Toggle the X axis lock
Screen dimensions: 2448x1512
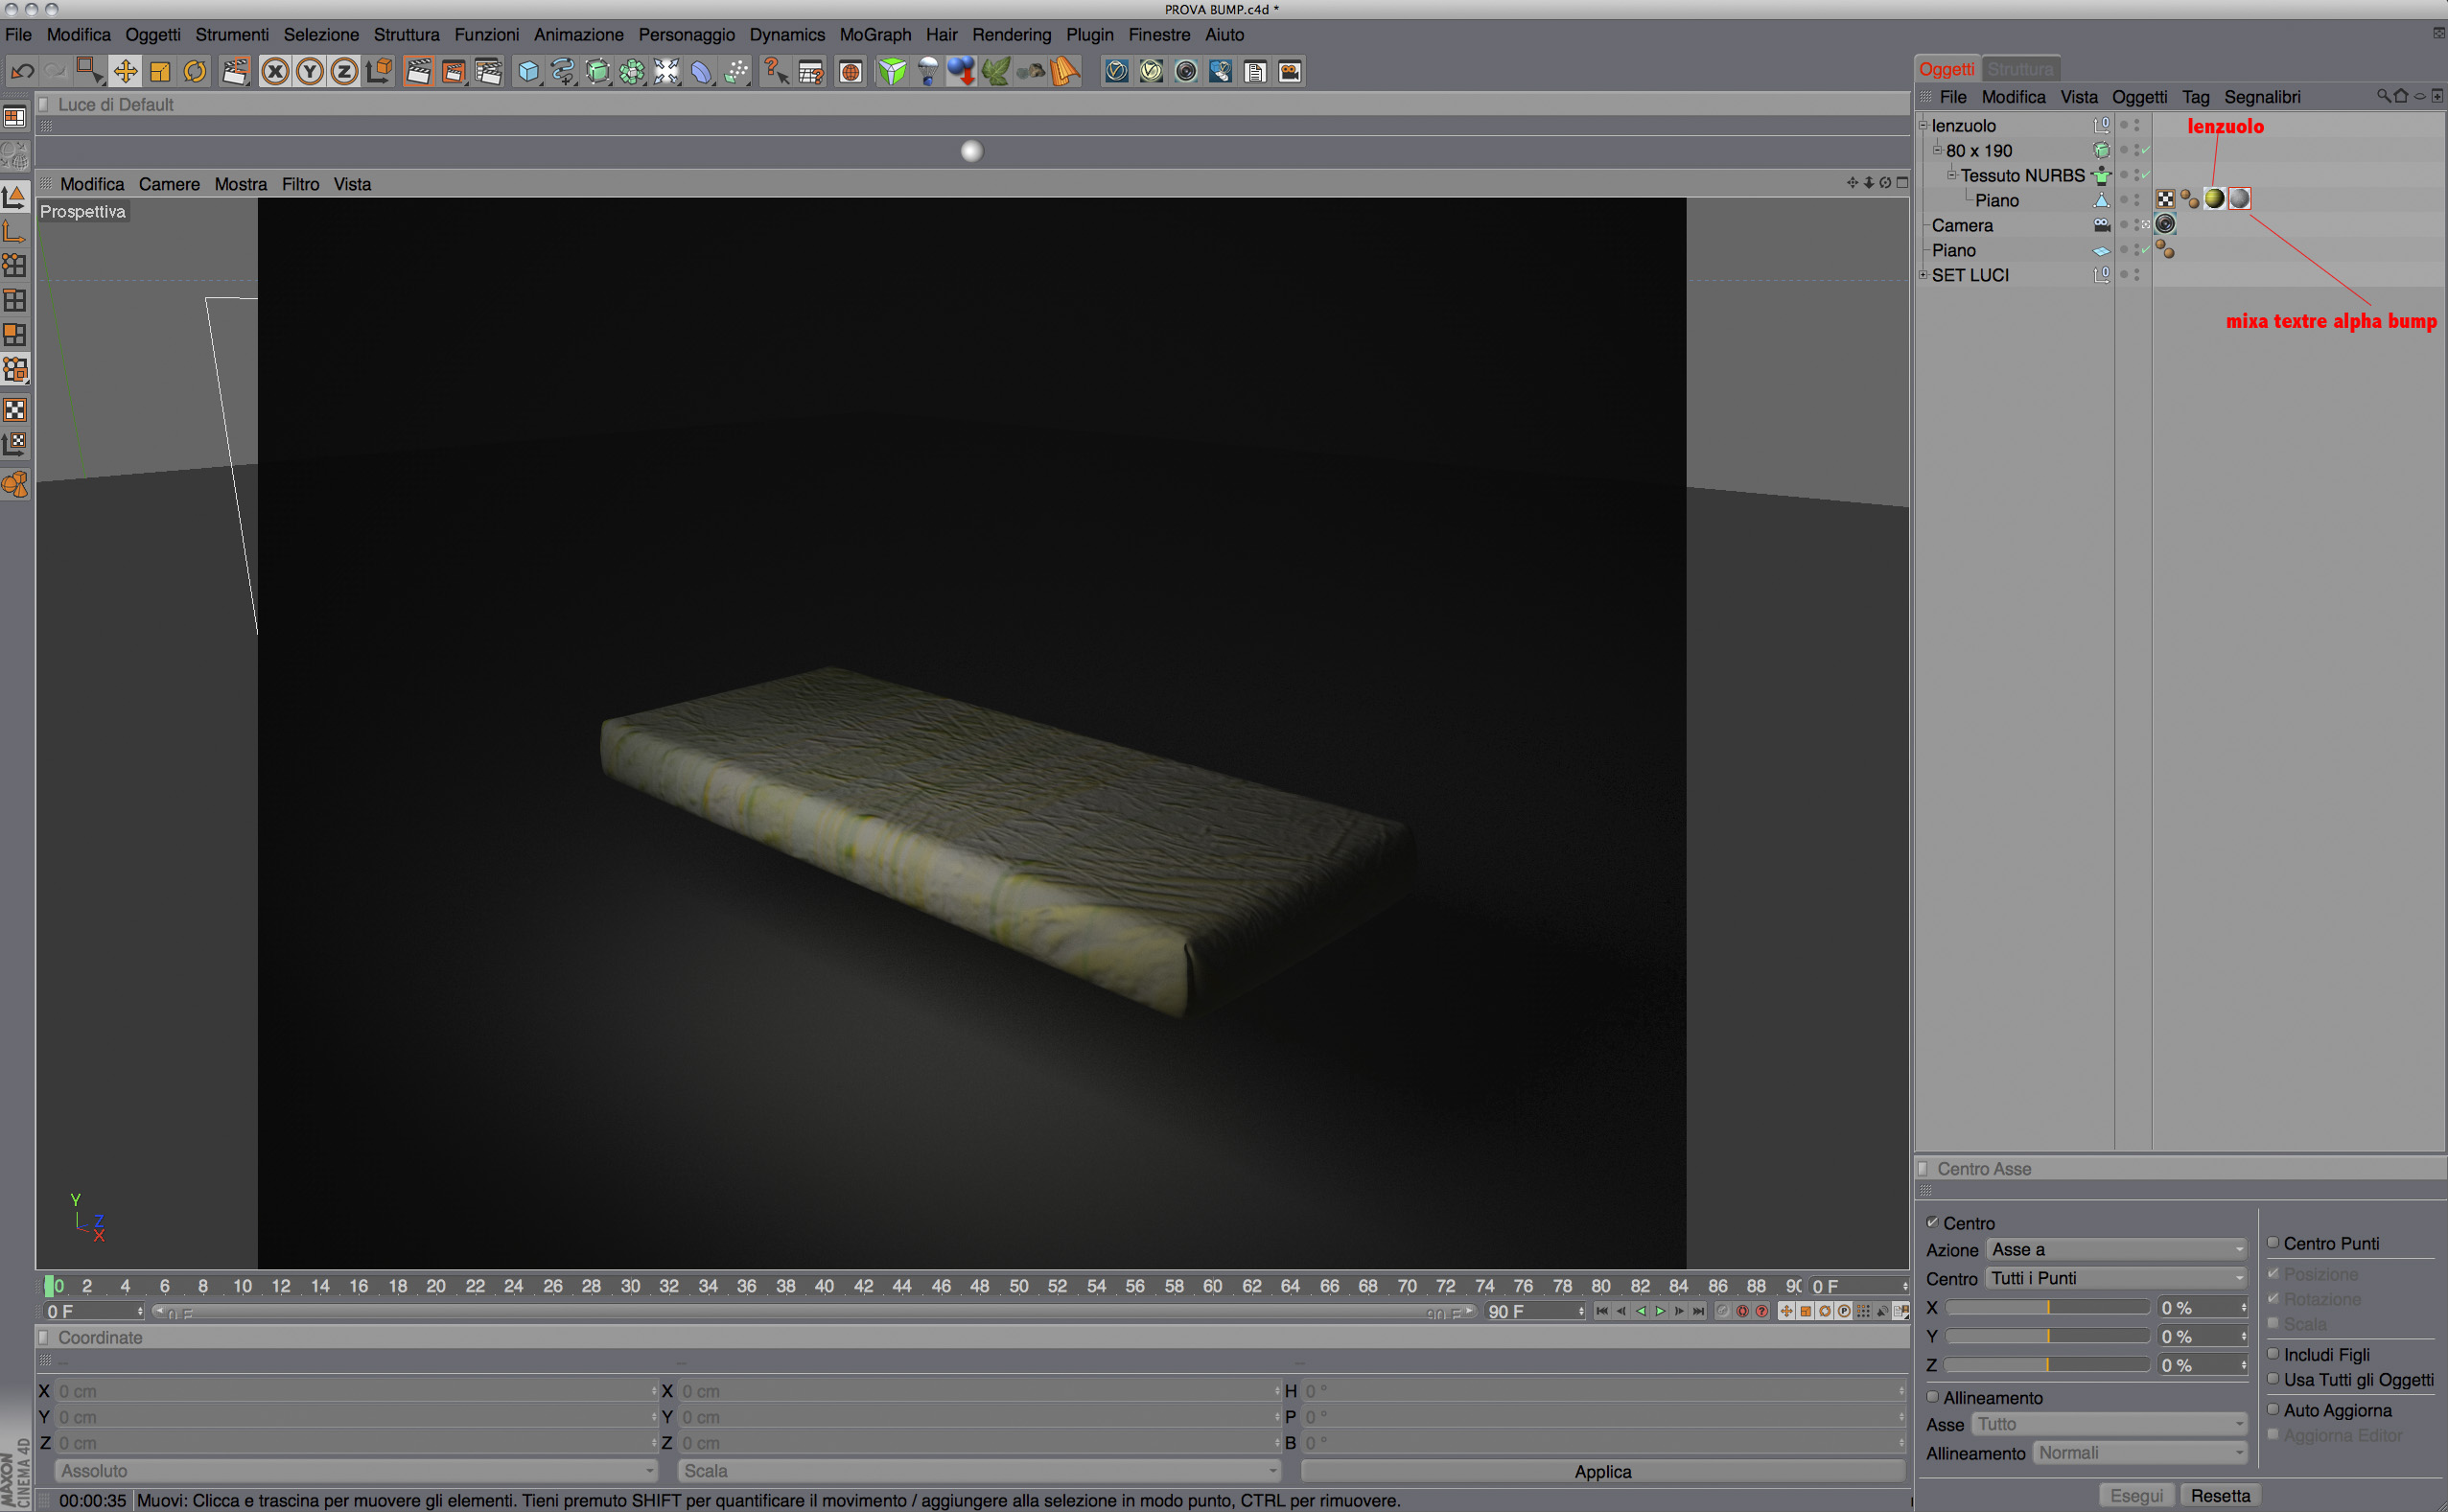click(x=275, y=71)
